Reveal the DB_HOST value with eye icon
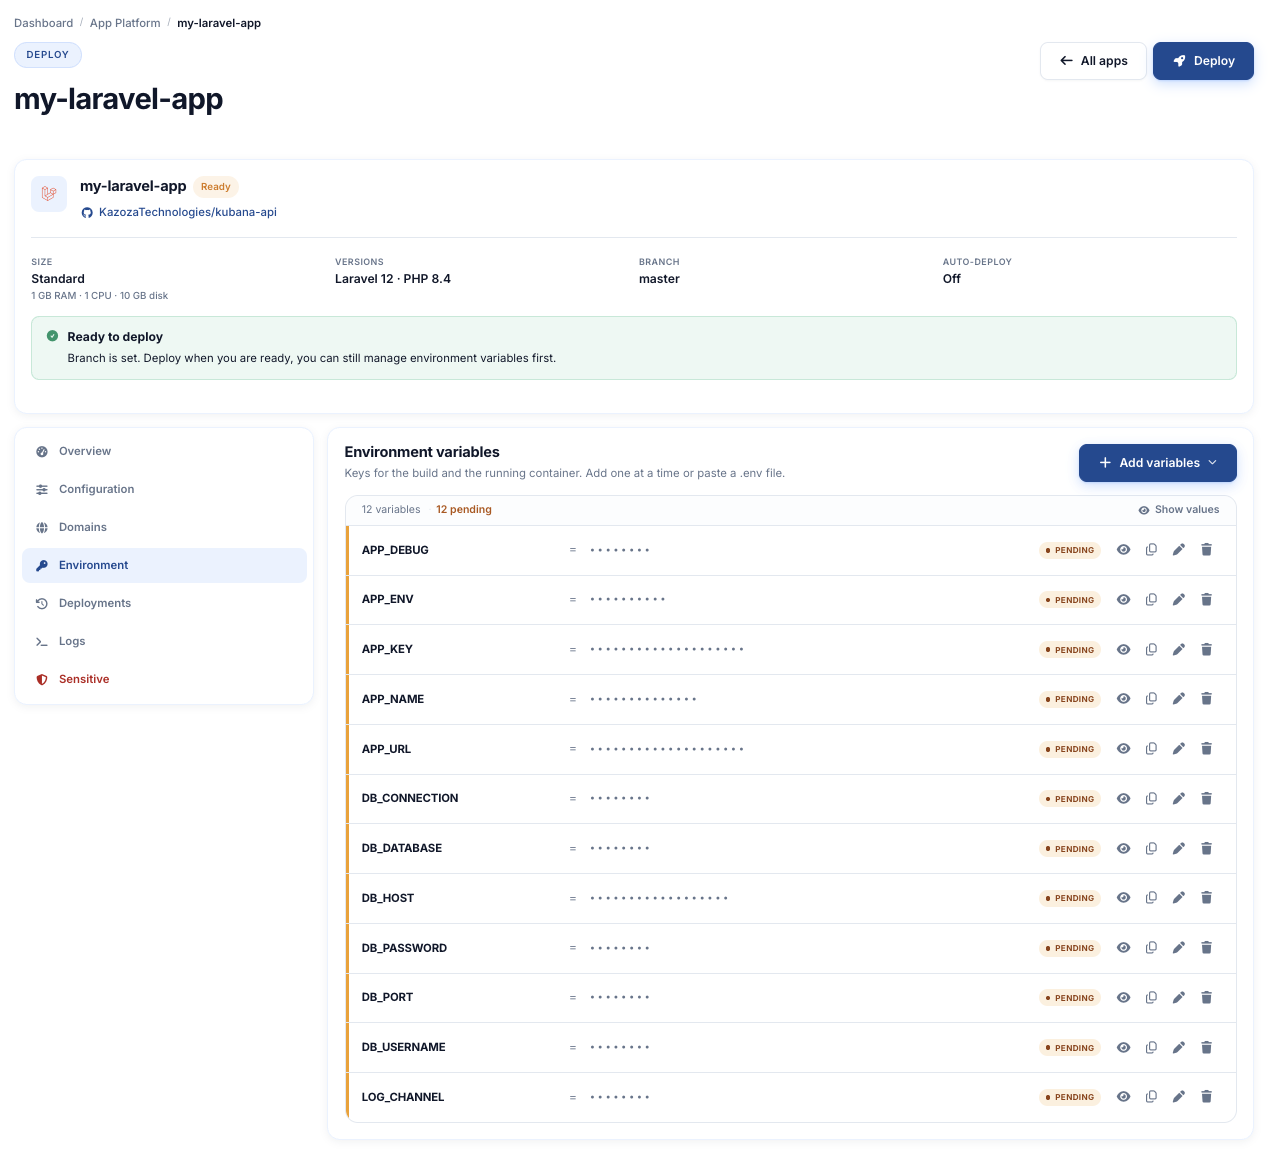1272x1156 pixels. pyautogui.click(x=1124, y=898)
